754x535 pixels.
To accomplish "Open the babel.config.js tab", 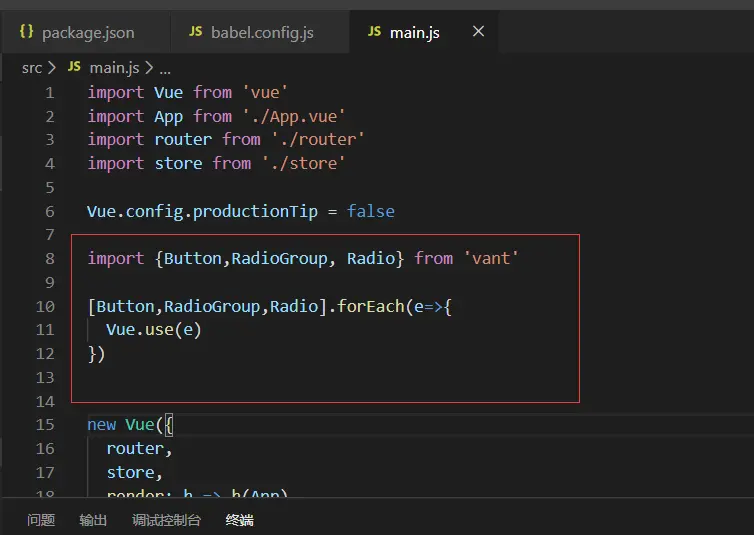I will (x=262, y=33).
